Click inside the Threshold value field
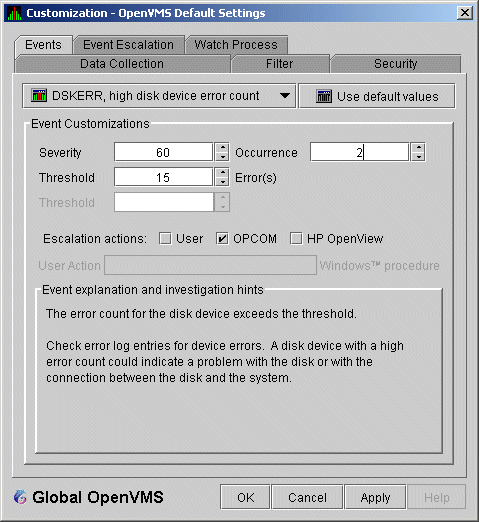The width and height of the screenshot is (479, 522). click(x=163, y=177)
